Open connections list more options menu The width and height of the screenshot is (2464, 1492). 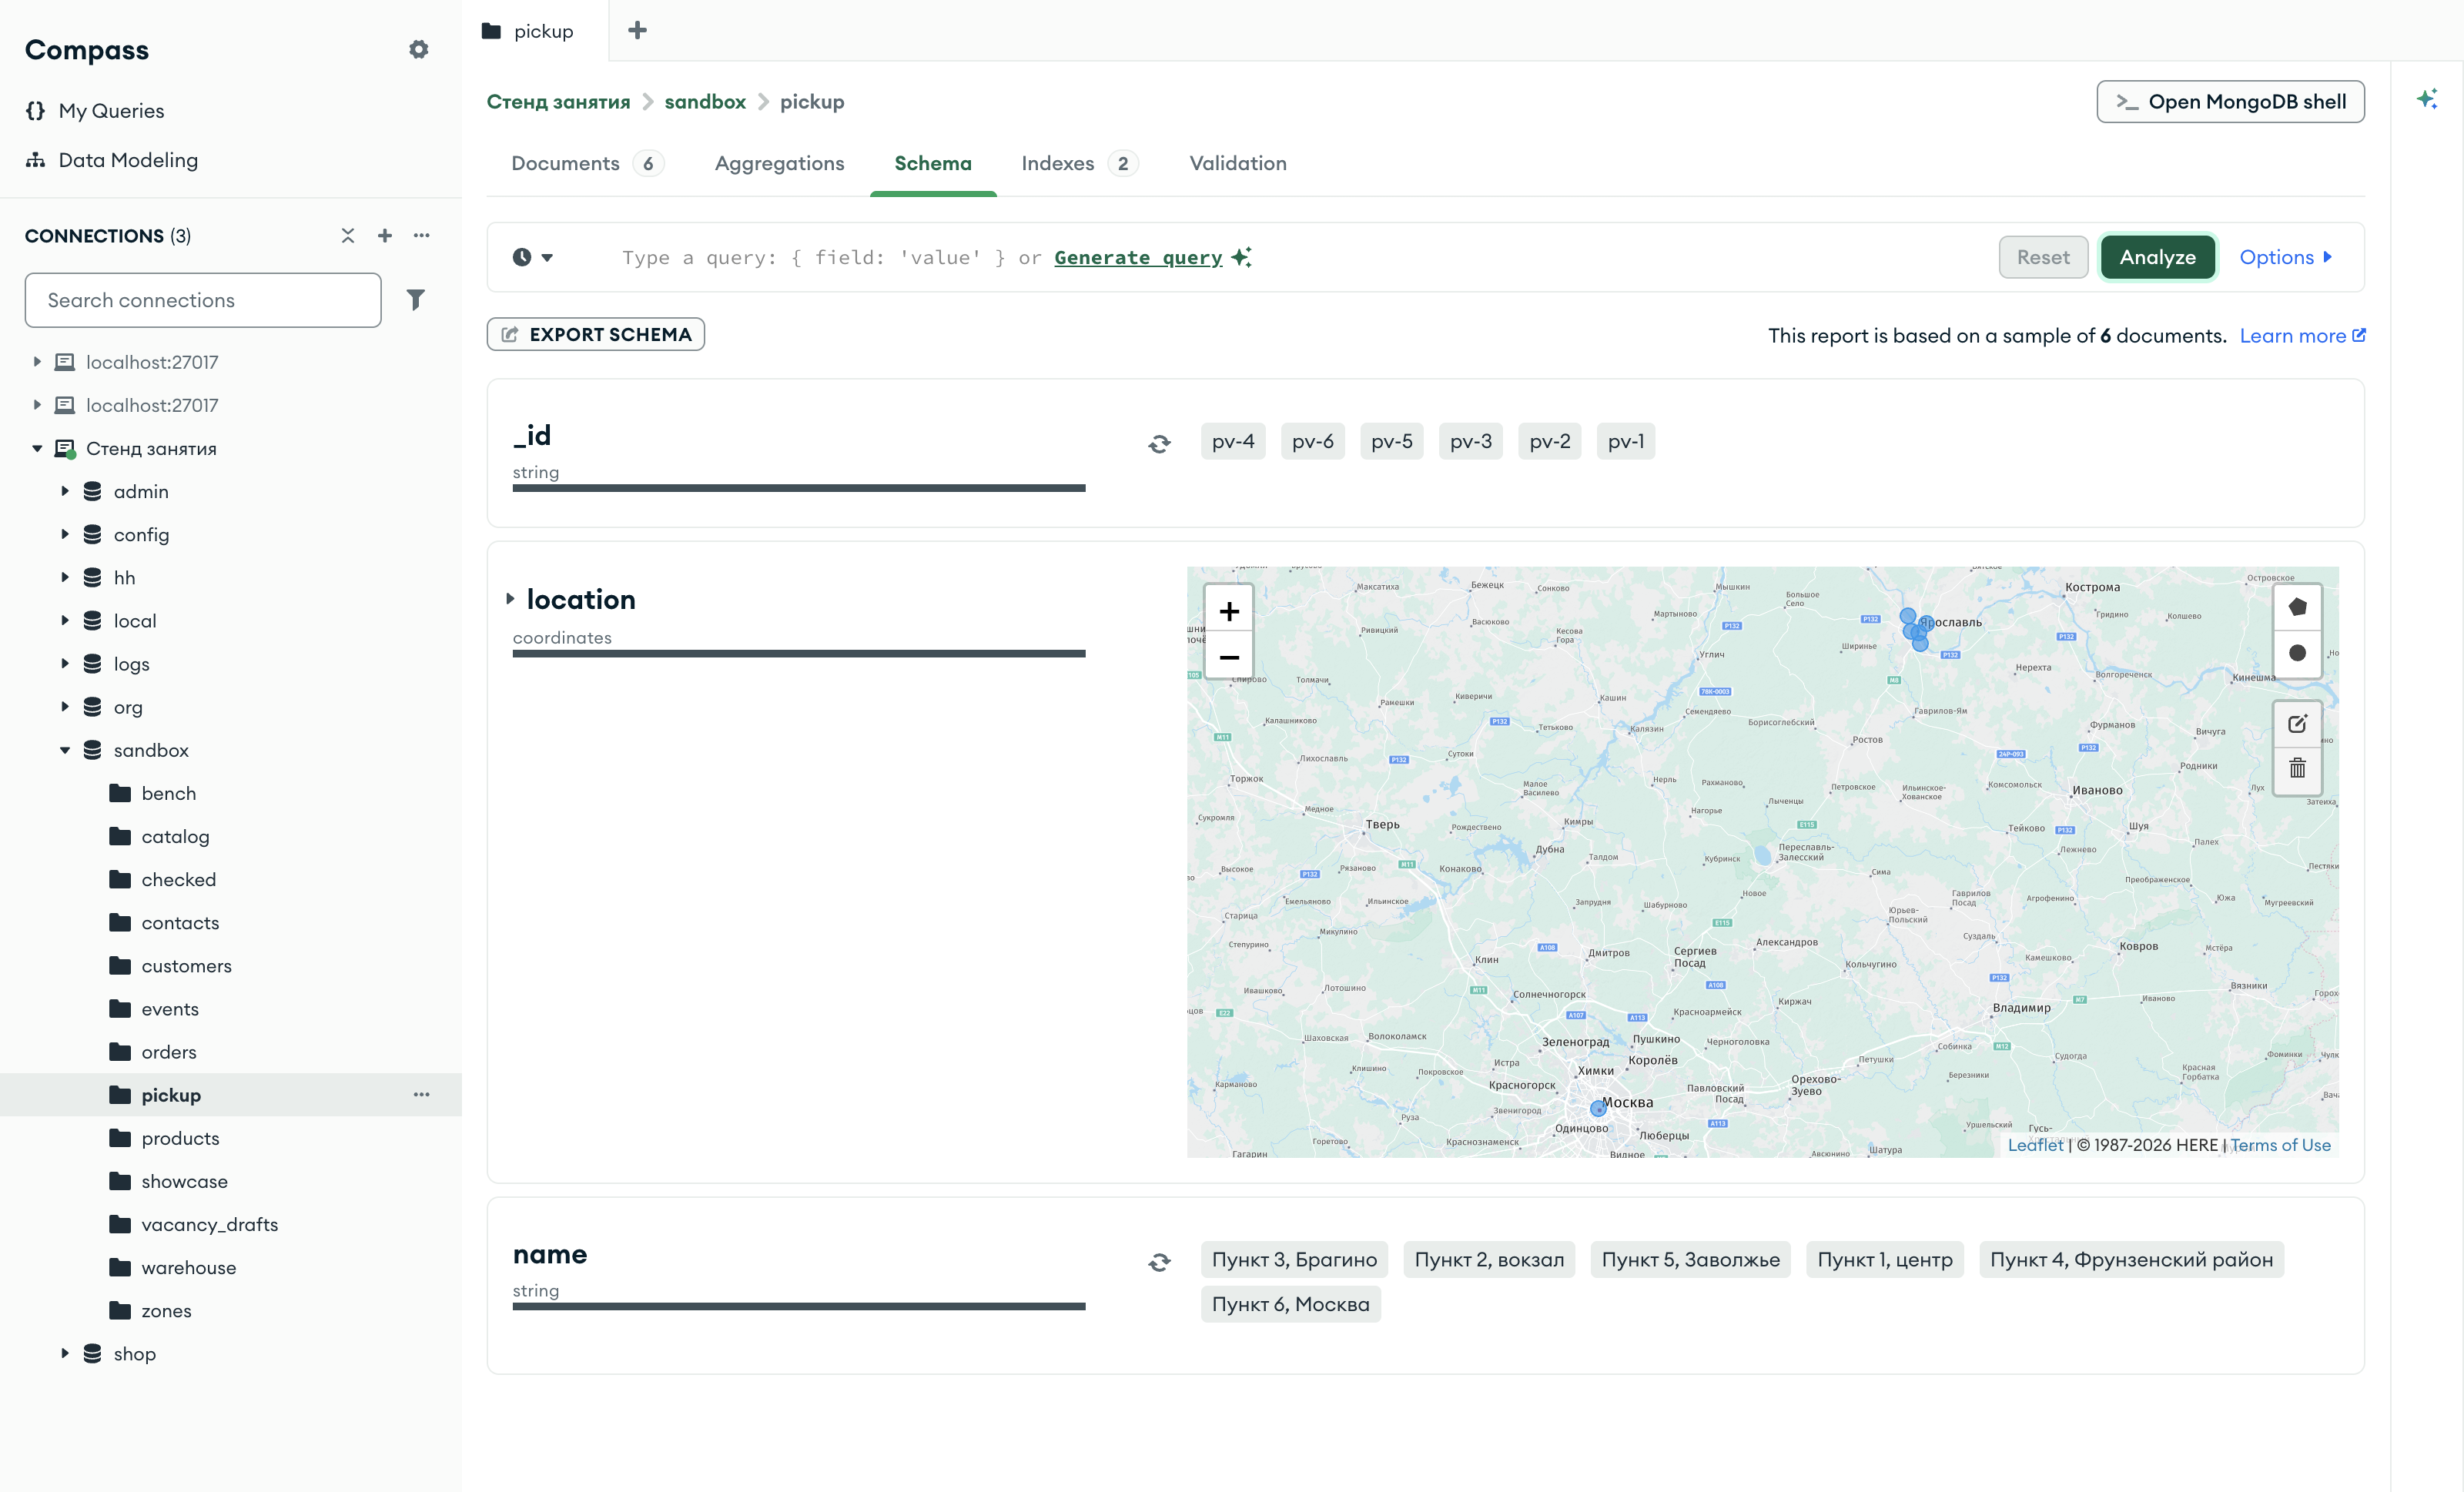coord(422,235)
